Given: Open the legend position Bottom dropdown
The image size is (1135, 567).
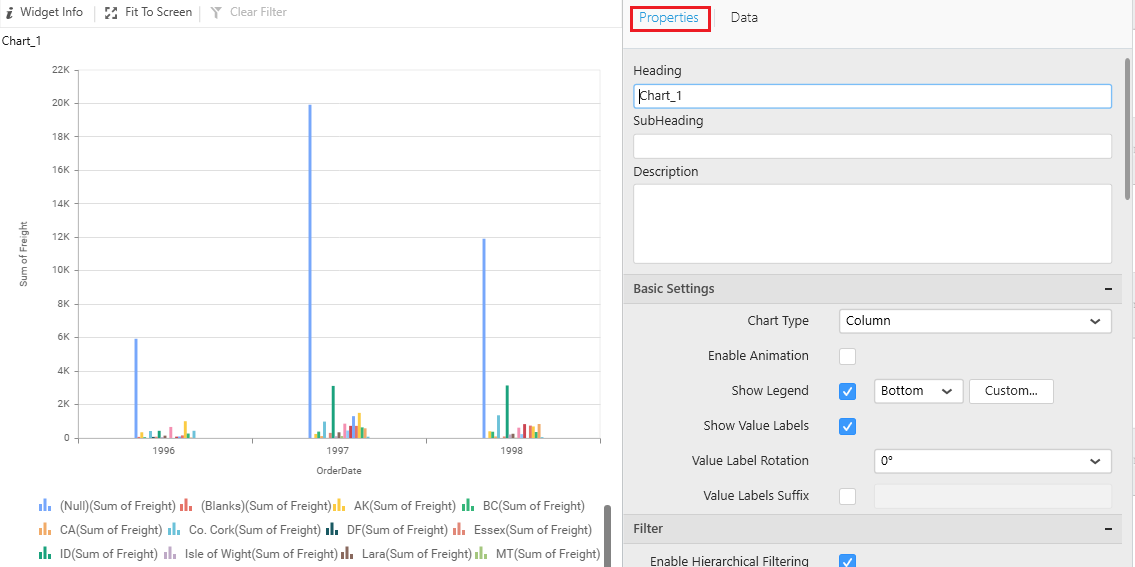Looking at the screenshot, I should 918,391.
